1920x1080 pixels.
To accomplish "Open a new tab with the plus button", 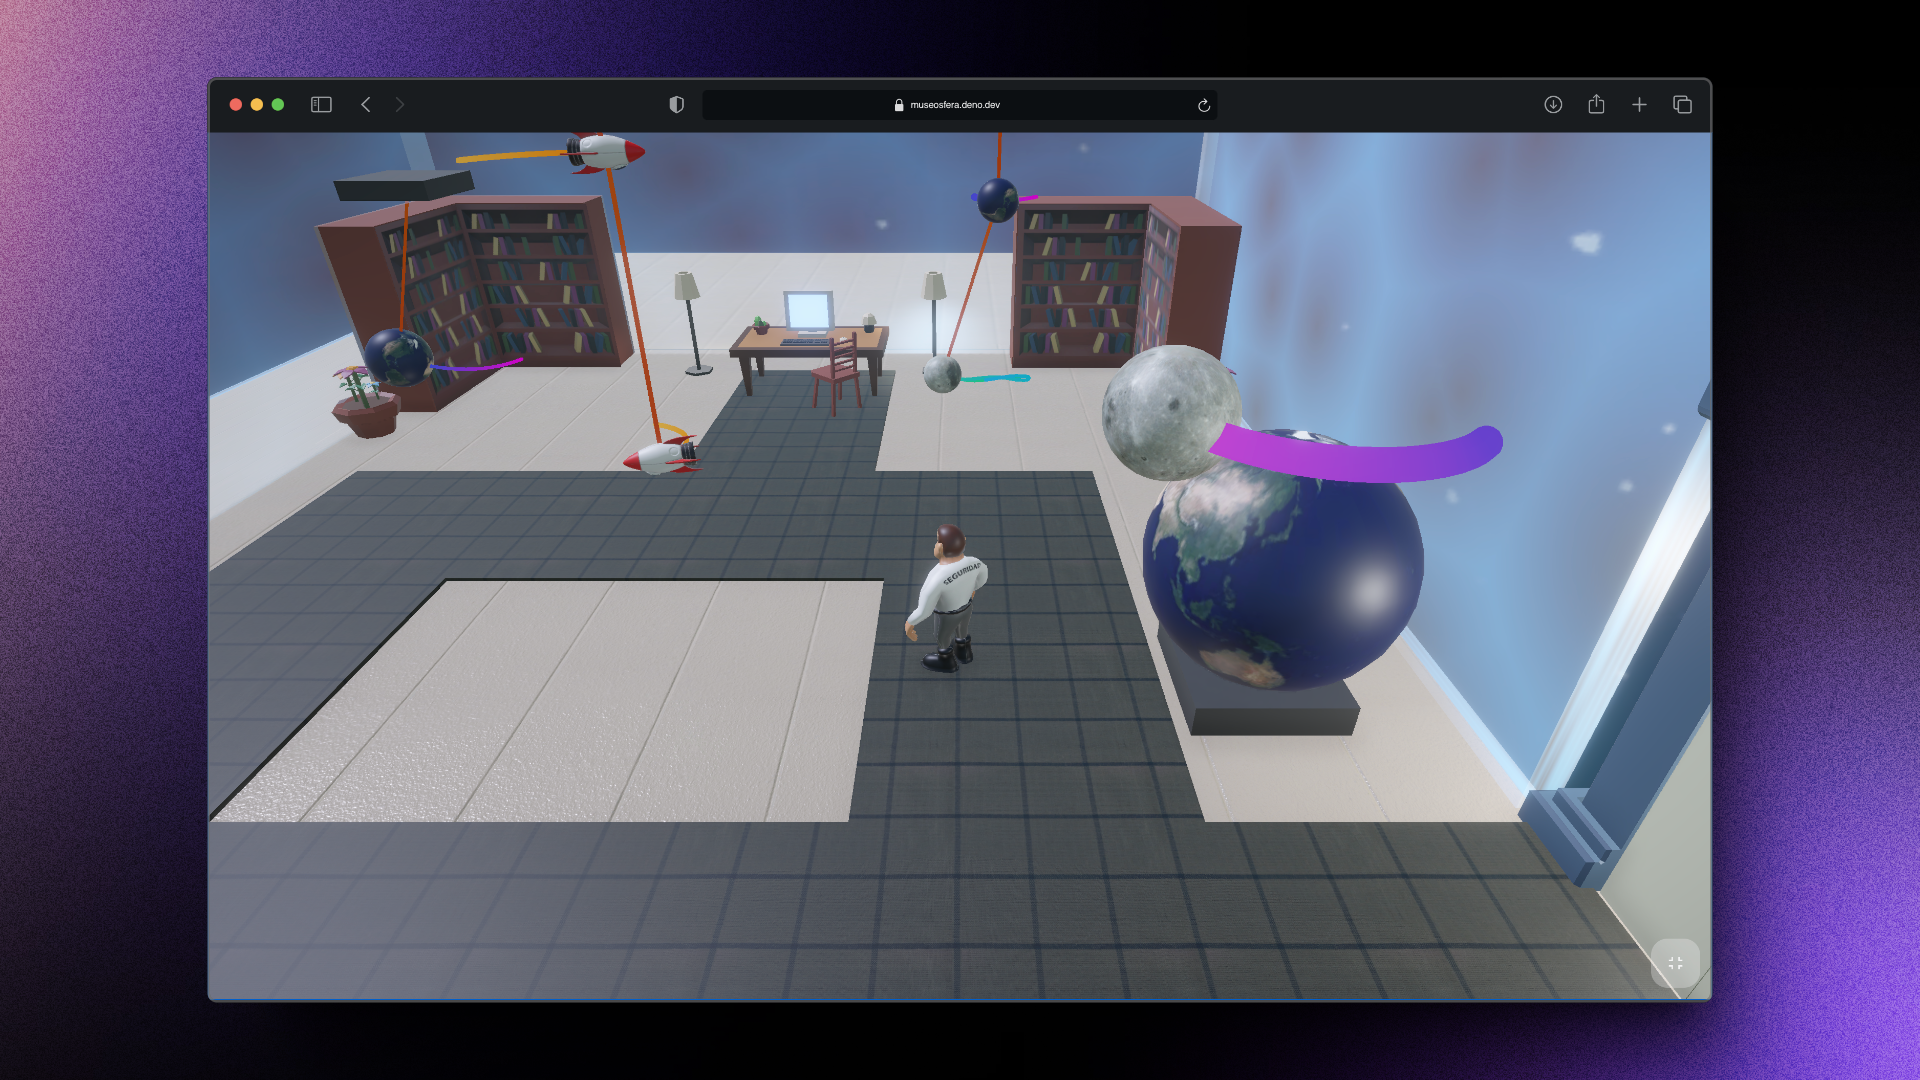I will click(1639, 105).
